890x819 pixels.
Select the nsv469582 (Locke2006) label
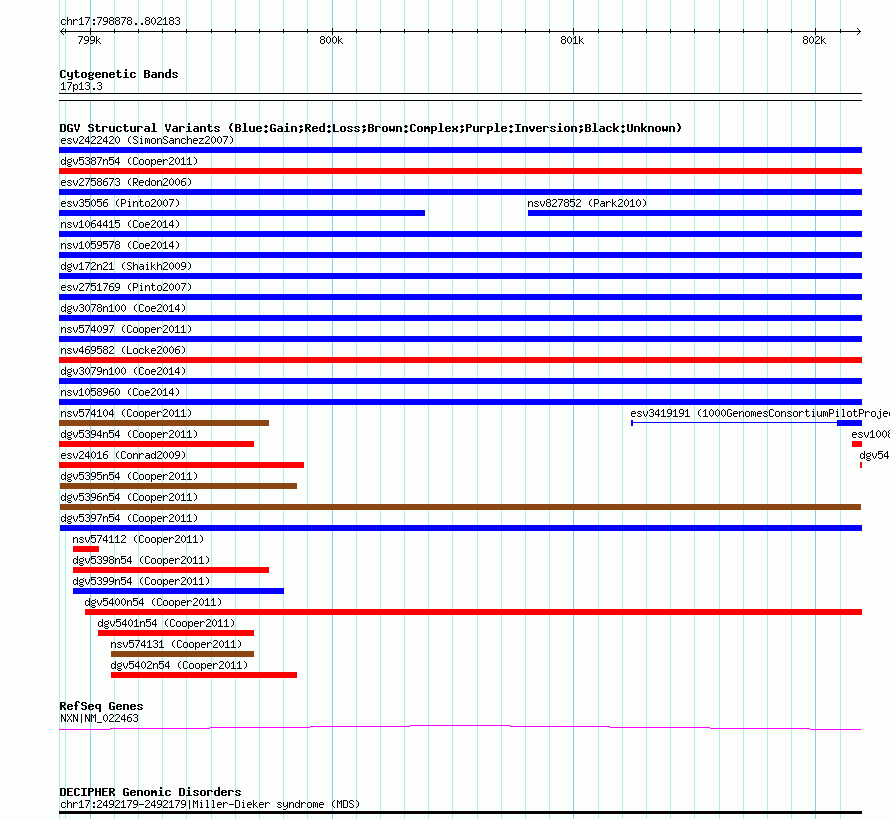coord(123,350)
